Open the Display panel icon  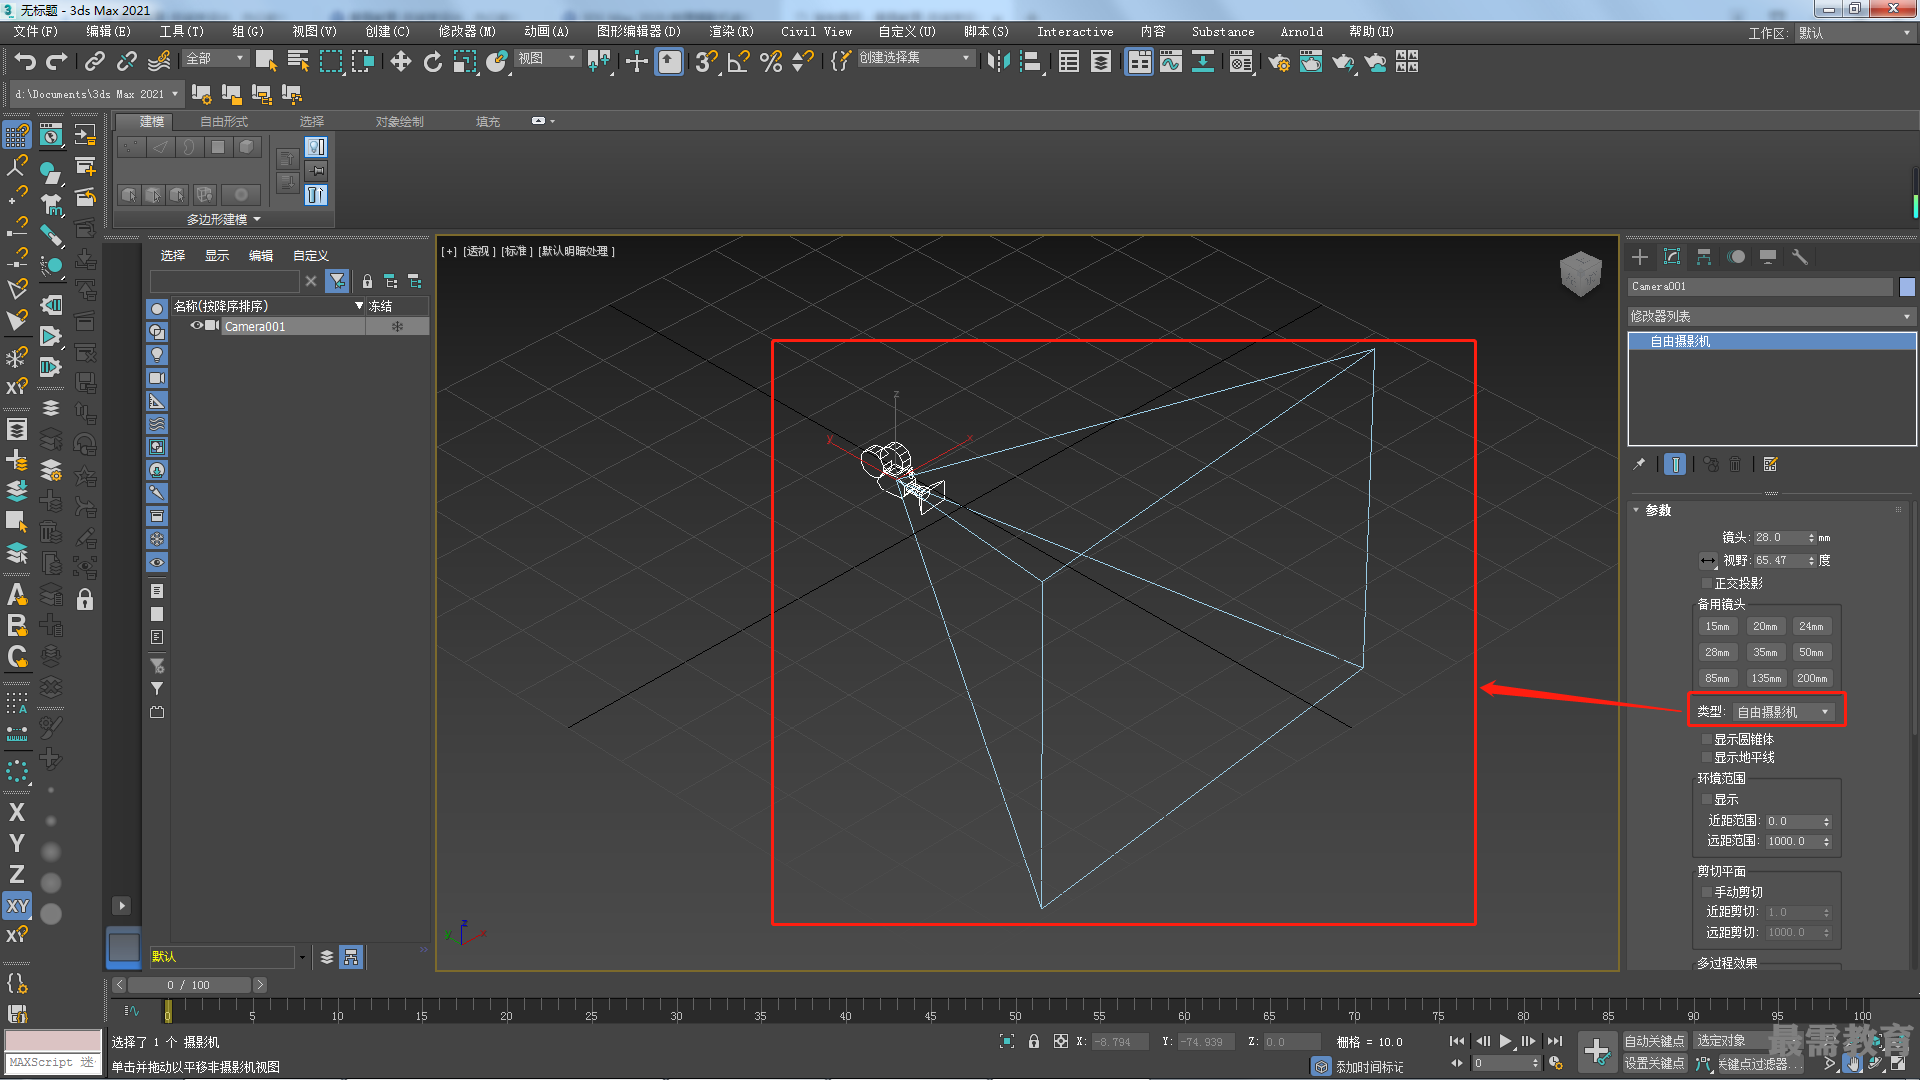(x=1768, y=257)
